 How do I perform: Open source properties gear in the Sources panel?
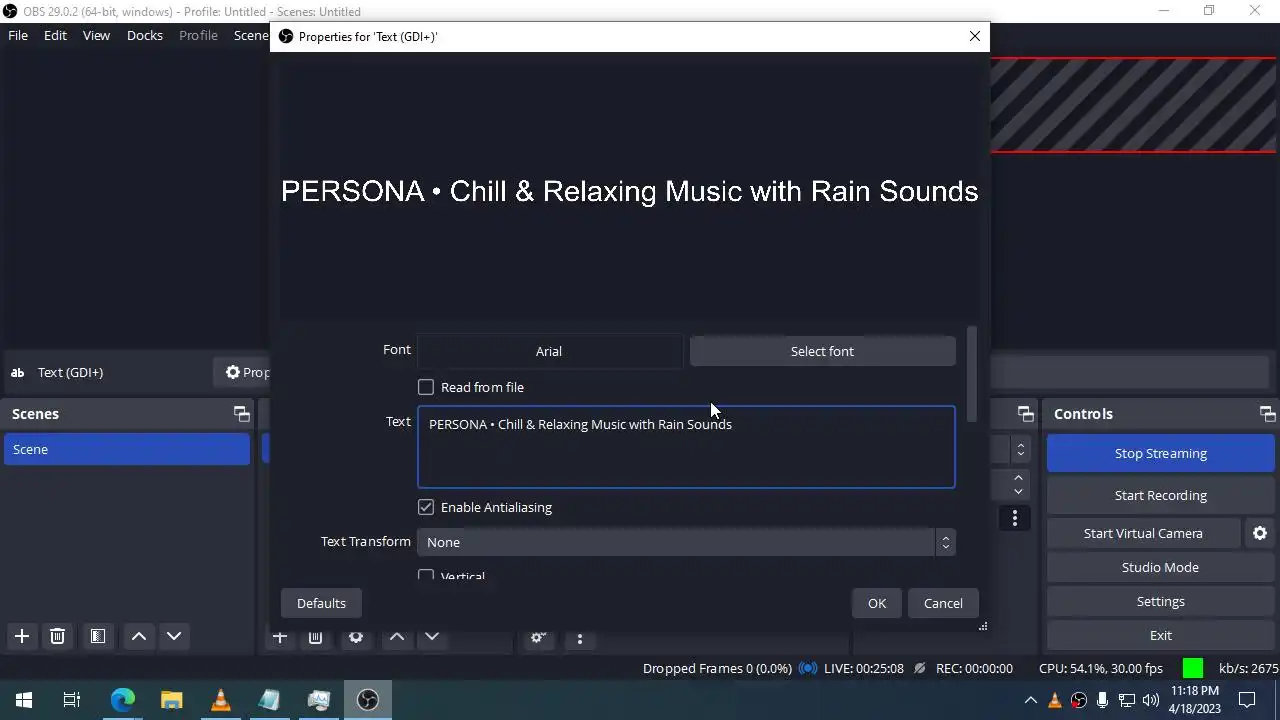pos(355,637)
